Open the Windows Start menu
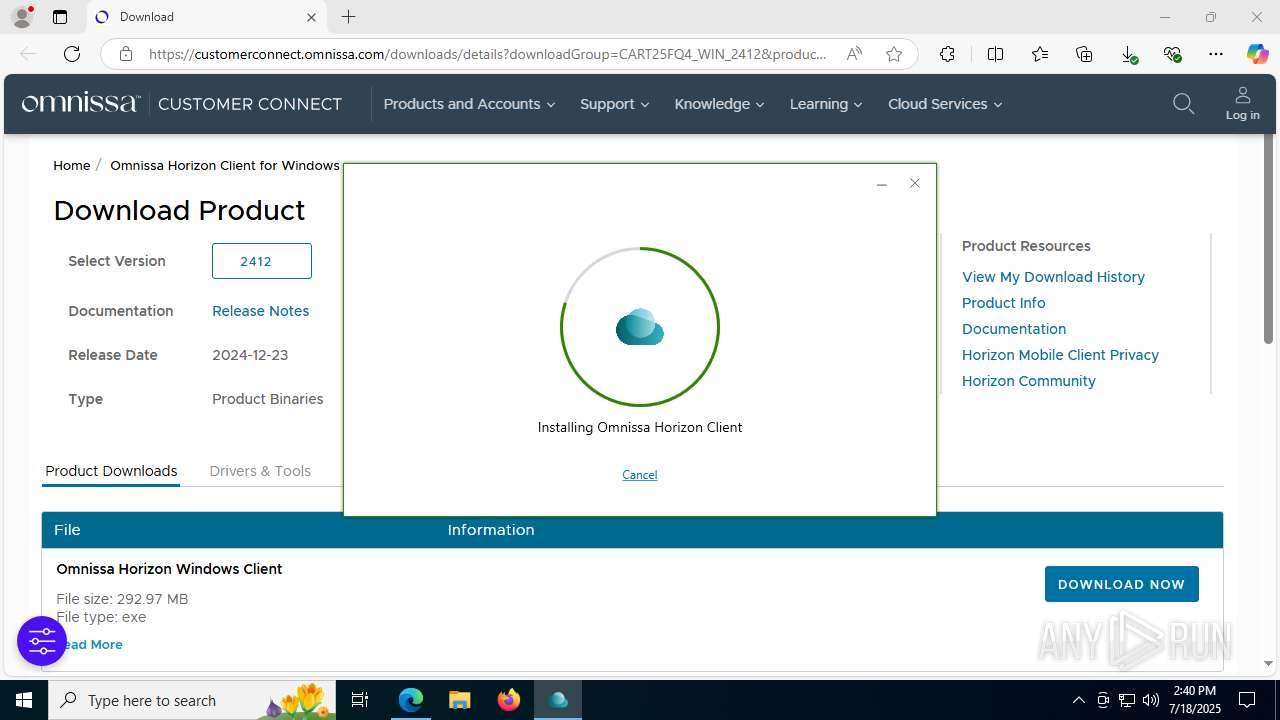The width and height of the screenshot is (1280, 720). (x=24, y=700)
